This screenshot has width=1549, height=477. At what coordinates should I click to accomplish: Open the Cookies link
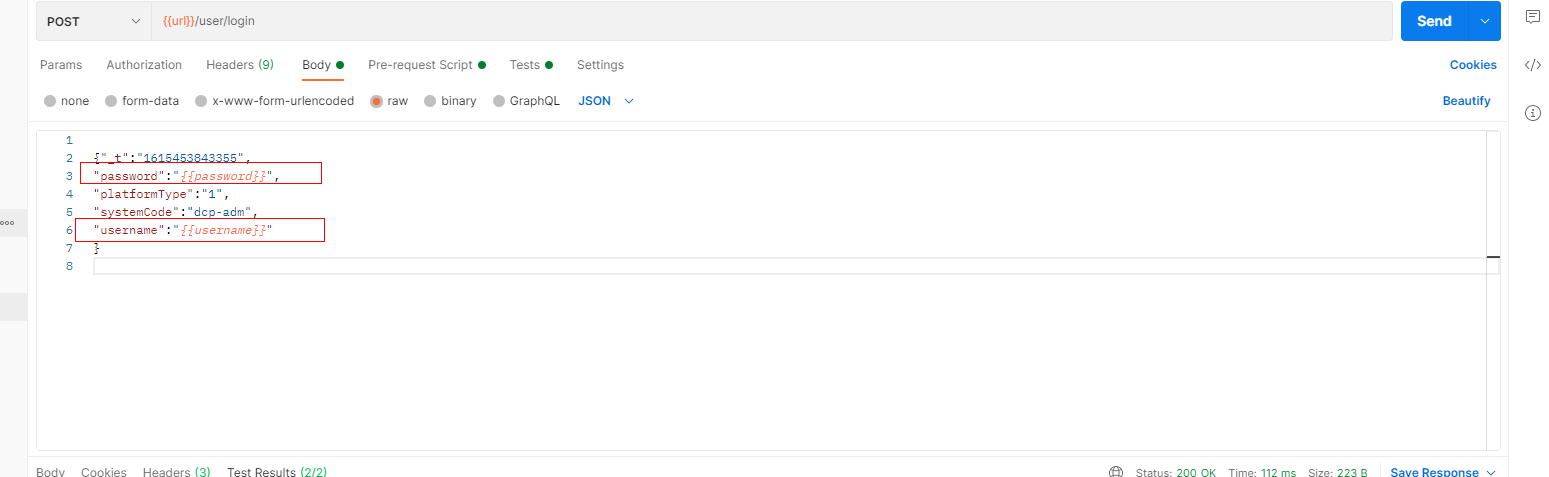point(1473,65)
